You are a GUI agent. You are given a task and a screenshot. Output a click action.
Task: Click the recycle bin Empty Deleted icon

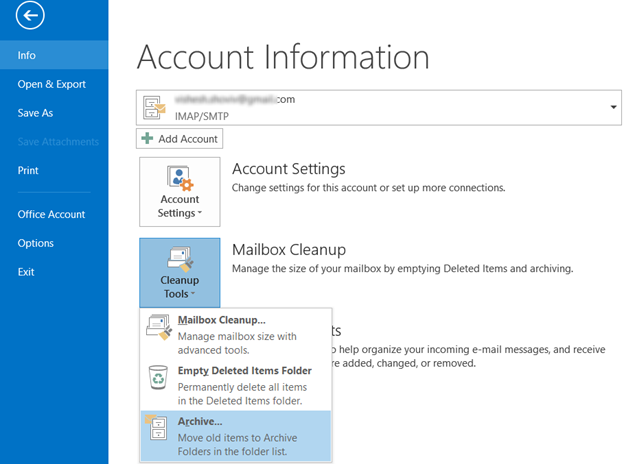point(158,377)
